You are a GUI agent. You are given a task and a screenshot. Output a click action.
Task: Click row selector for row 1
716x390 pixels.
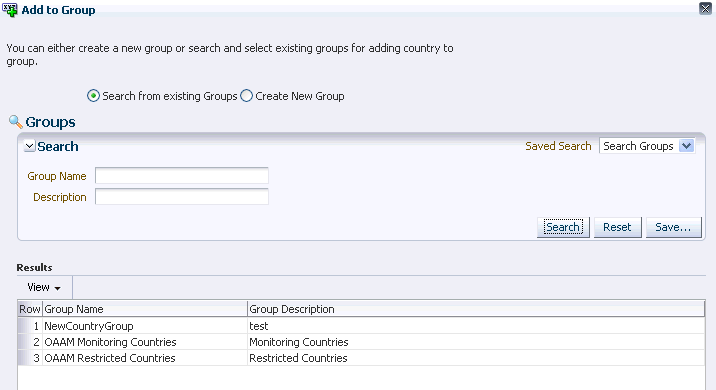tap(30, 326)
